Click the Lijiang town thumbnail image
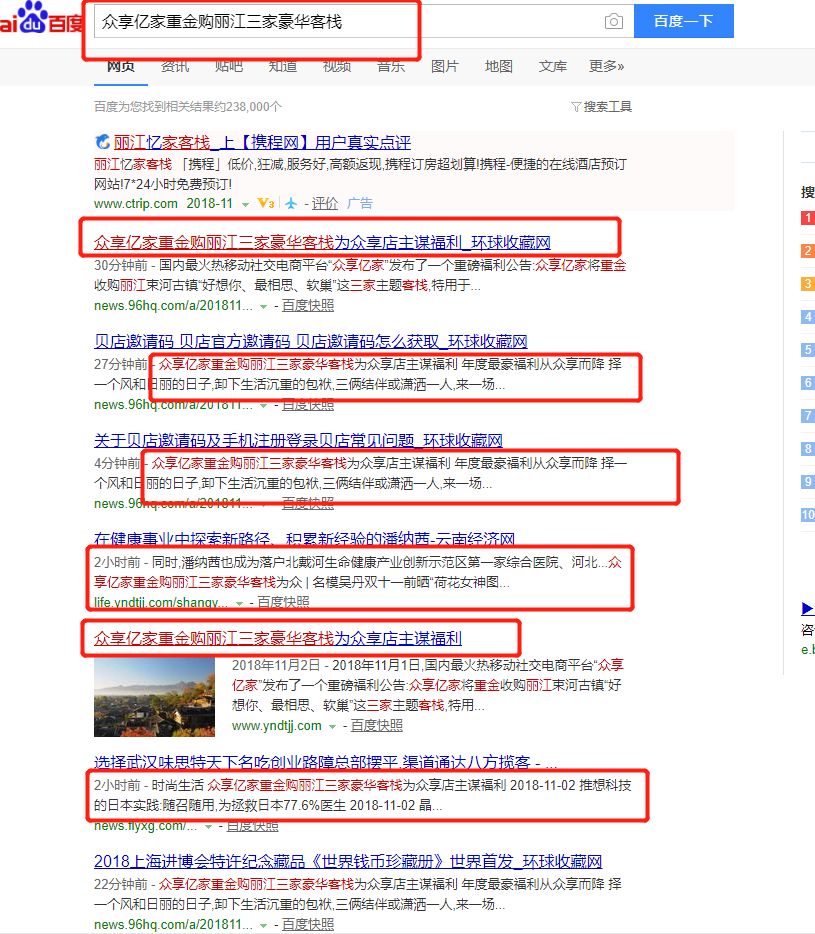Screen dimensions: 815x934 click(x=154, y=697)
